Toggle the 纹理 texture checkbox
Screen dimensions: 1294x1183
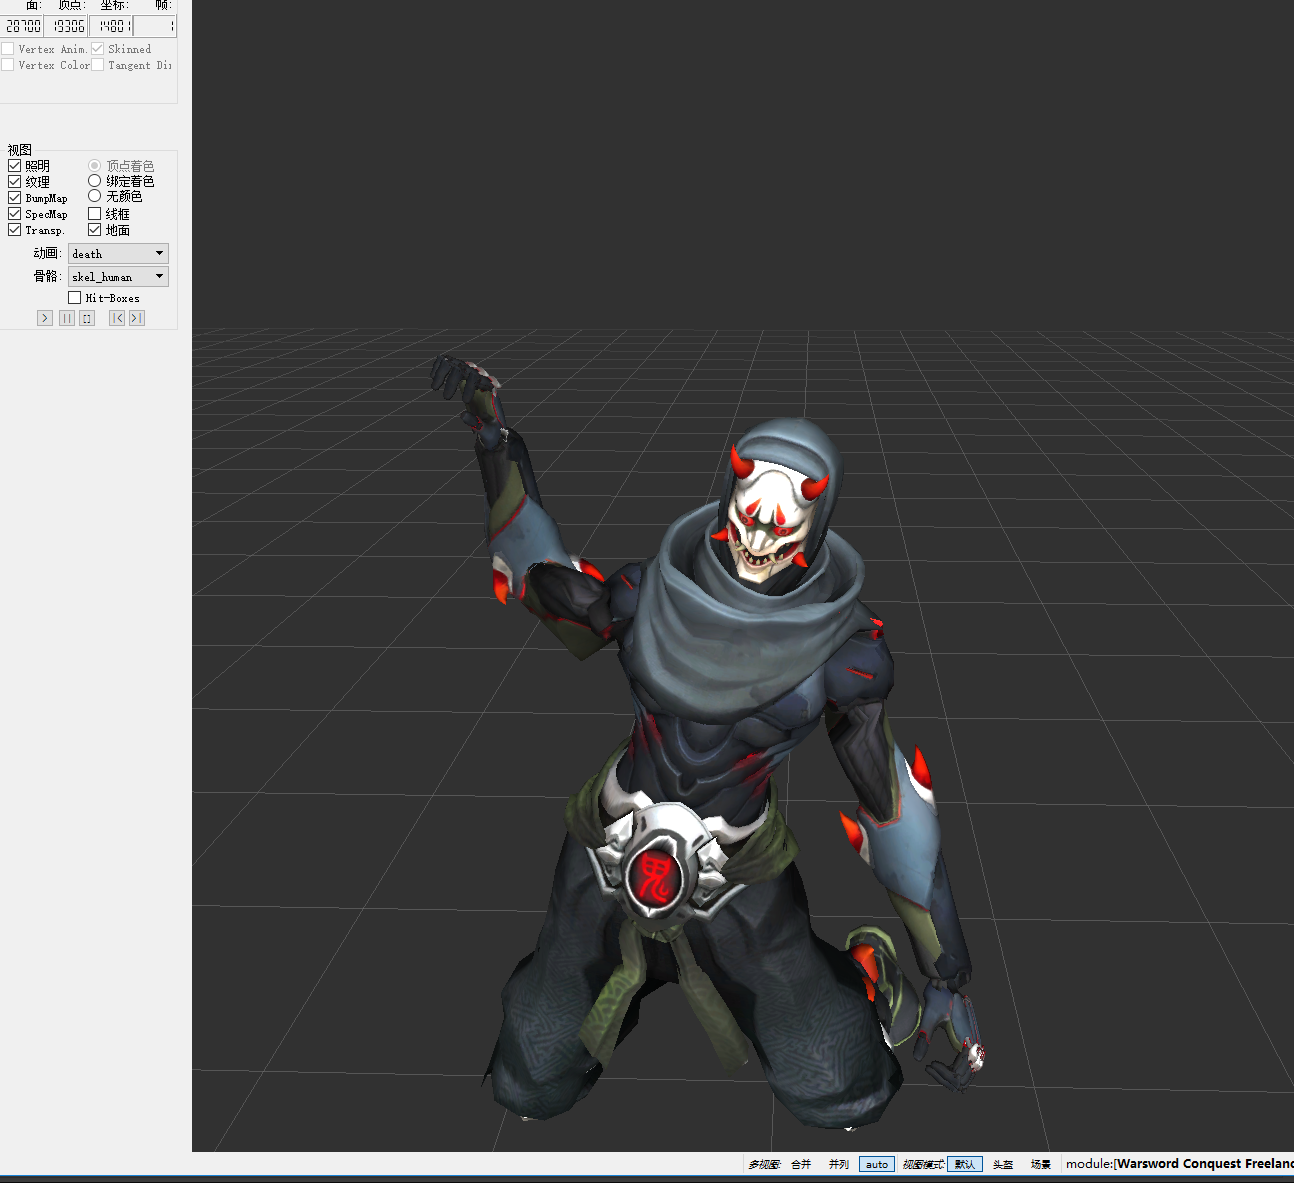click(x=15, y=182)
